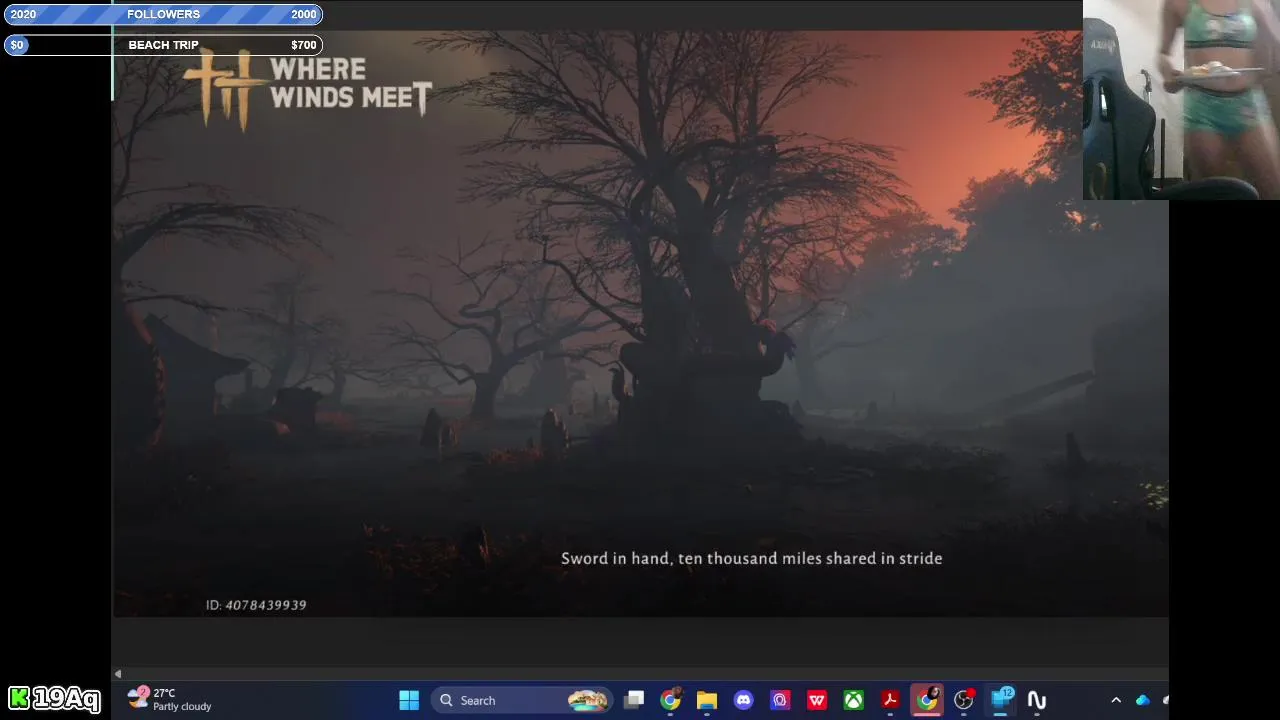Open the white N-shaped app icon
1280x720 pixels.
tap(1037, 700)
